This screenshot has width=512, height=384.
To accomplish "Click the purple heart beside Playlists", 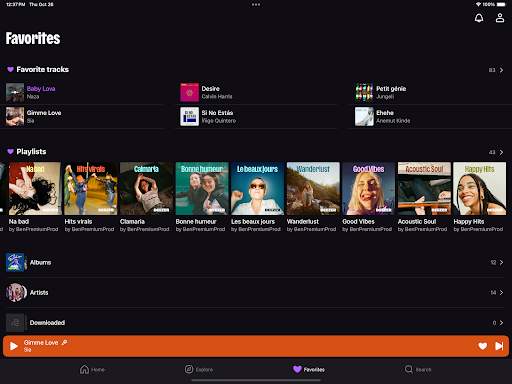I will (x=10, y=152).
